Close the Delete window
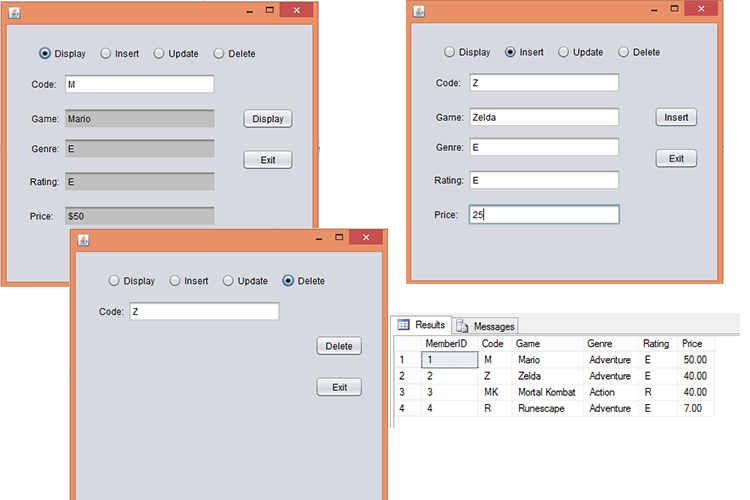The image size is (750, 500). (x=366, y=237)
